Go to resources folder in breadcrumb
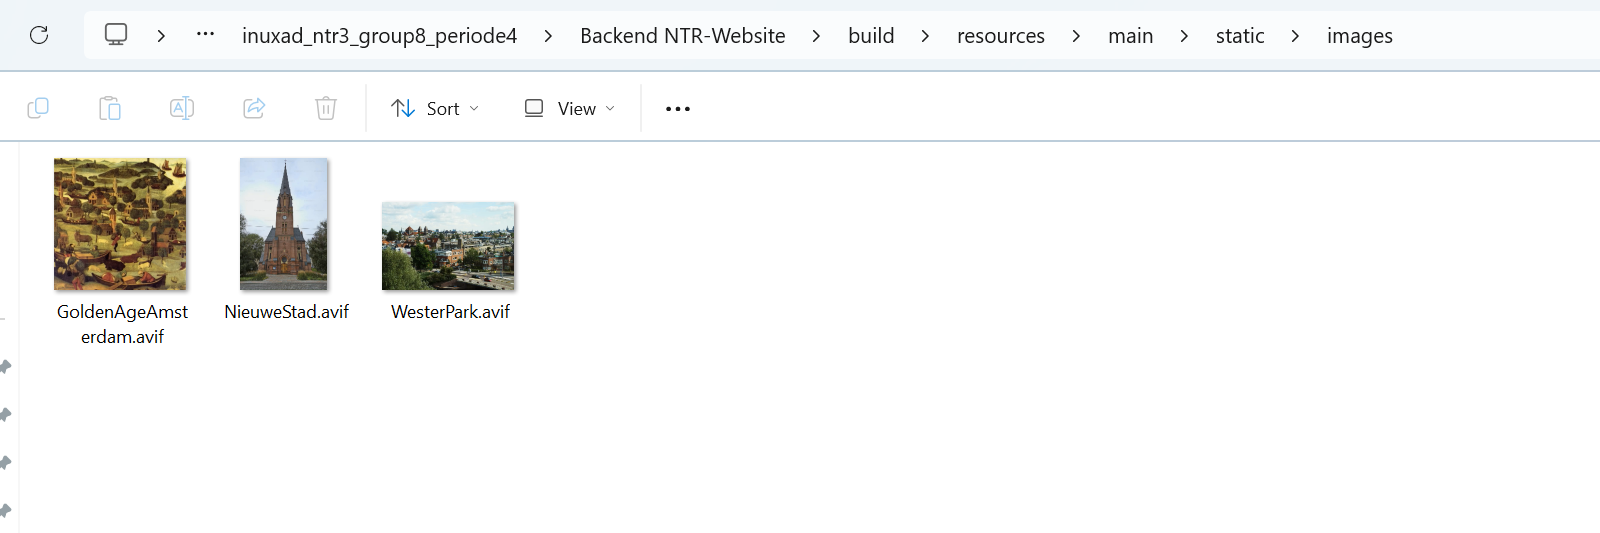Image resolution: width=1600 pixels, height=533 pixels. coord(1000,36)
